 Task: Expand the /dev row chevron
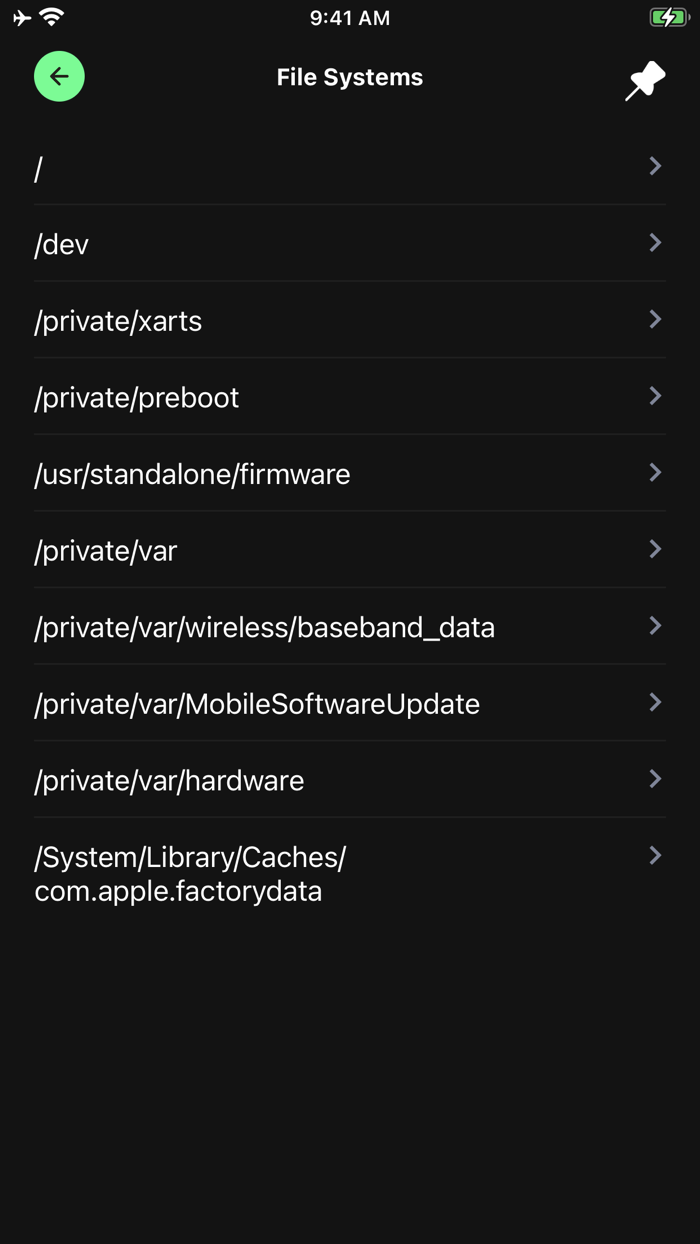(x=655, y=243)
